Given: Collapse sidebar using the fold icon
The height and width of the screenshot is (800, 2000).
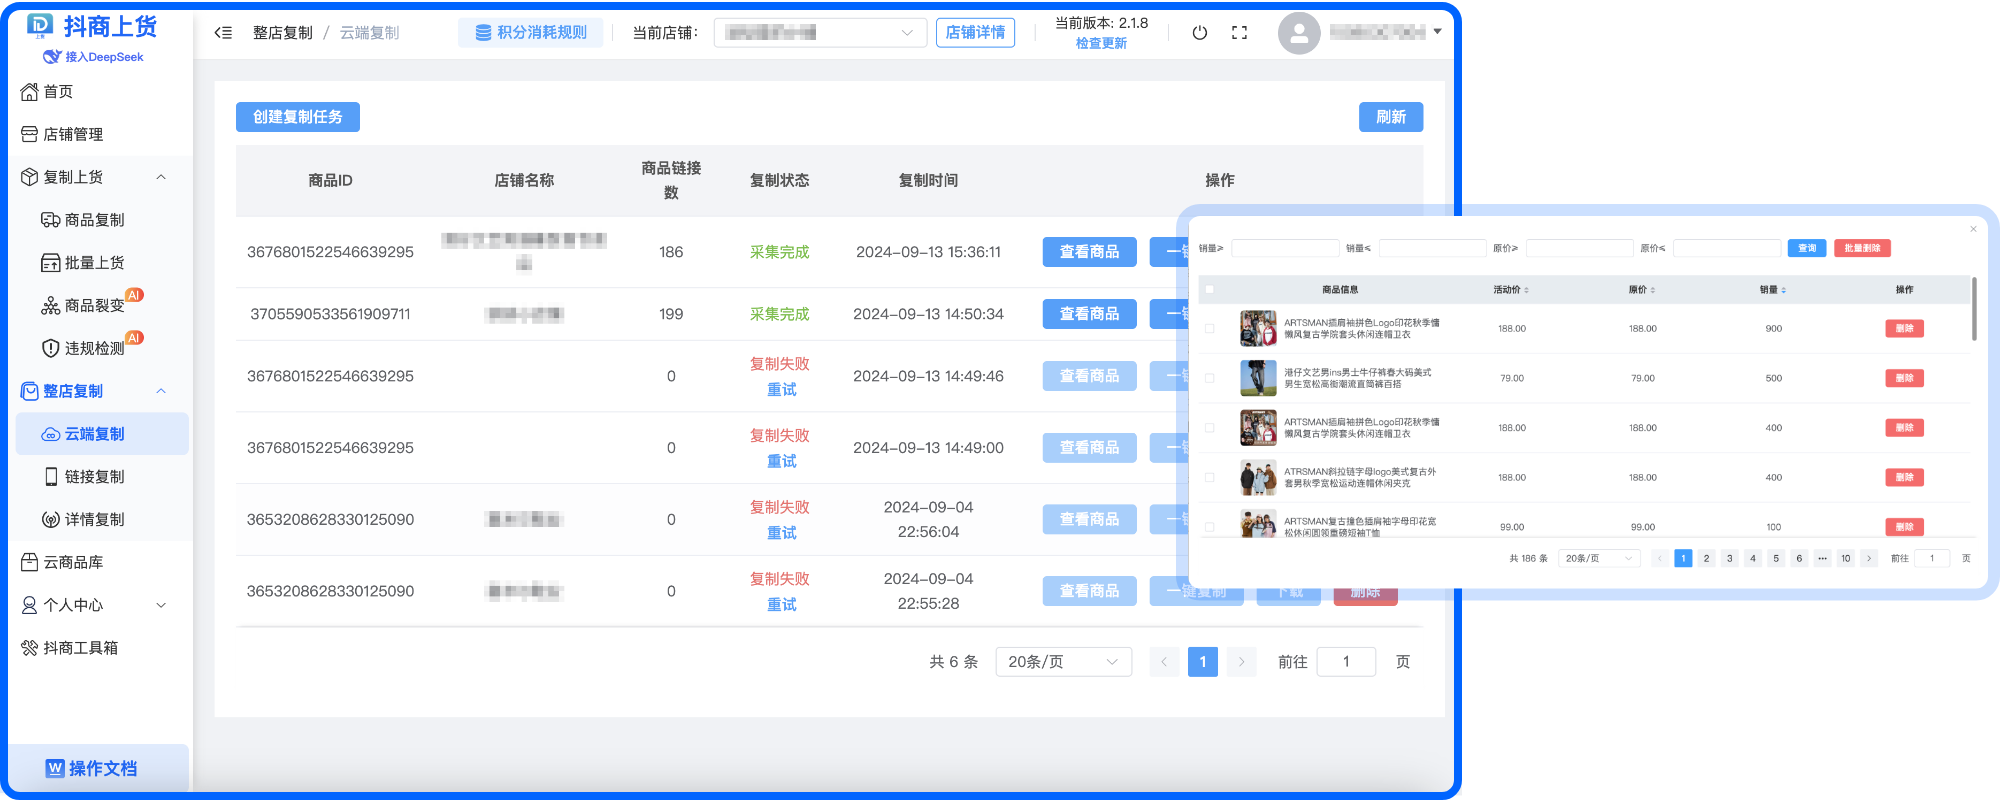Looking at the screenshot, I should [x=223, y=33].
